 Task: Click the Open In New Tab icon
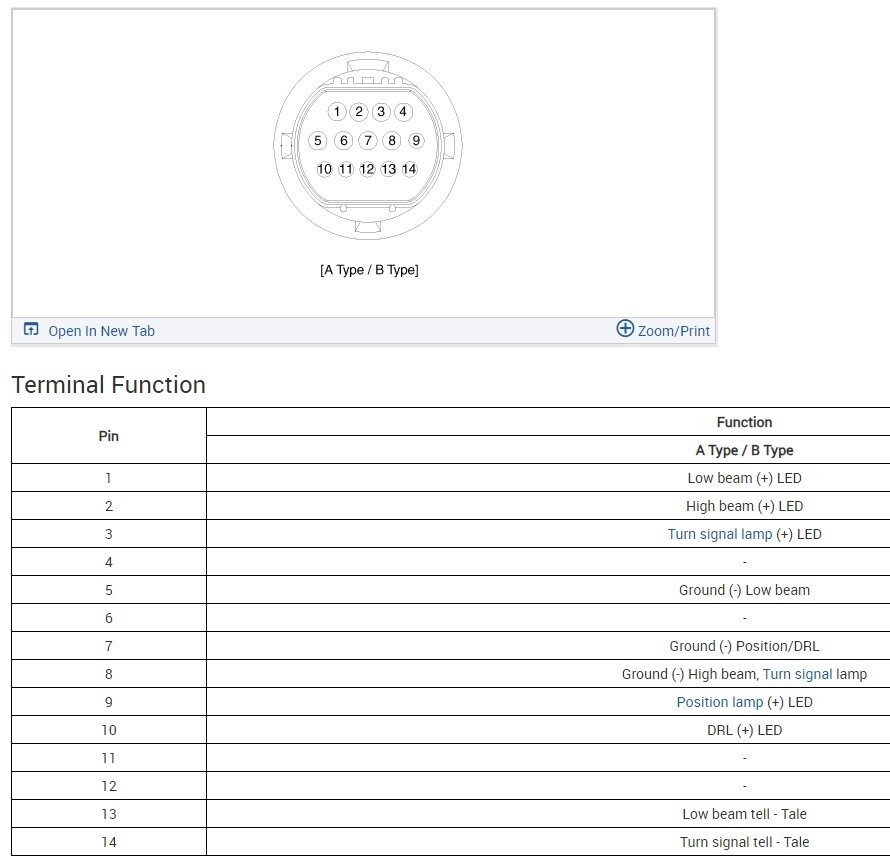coord(31,329)
